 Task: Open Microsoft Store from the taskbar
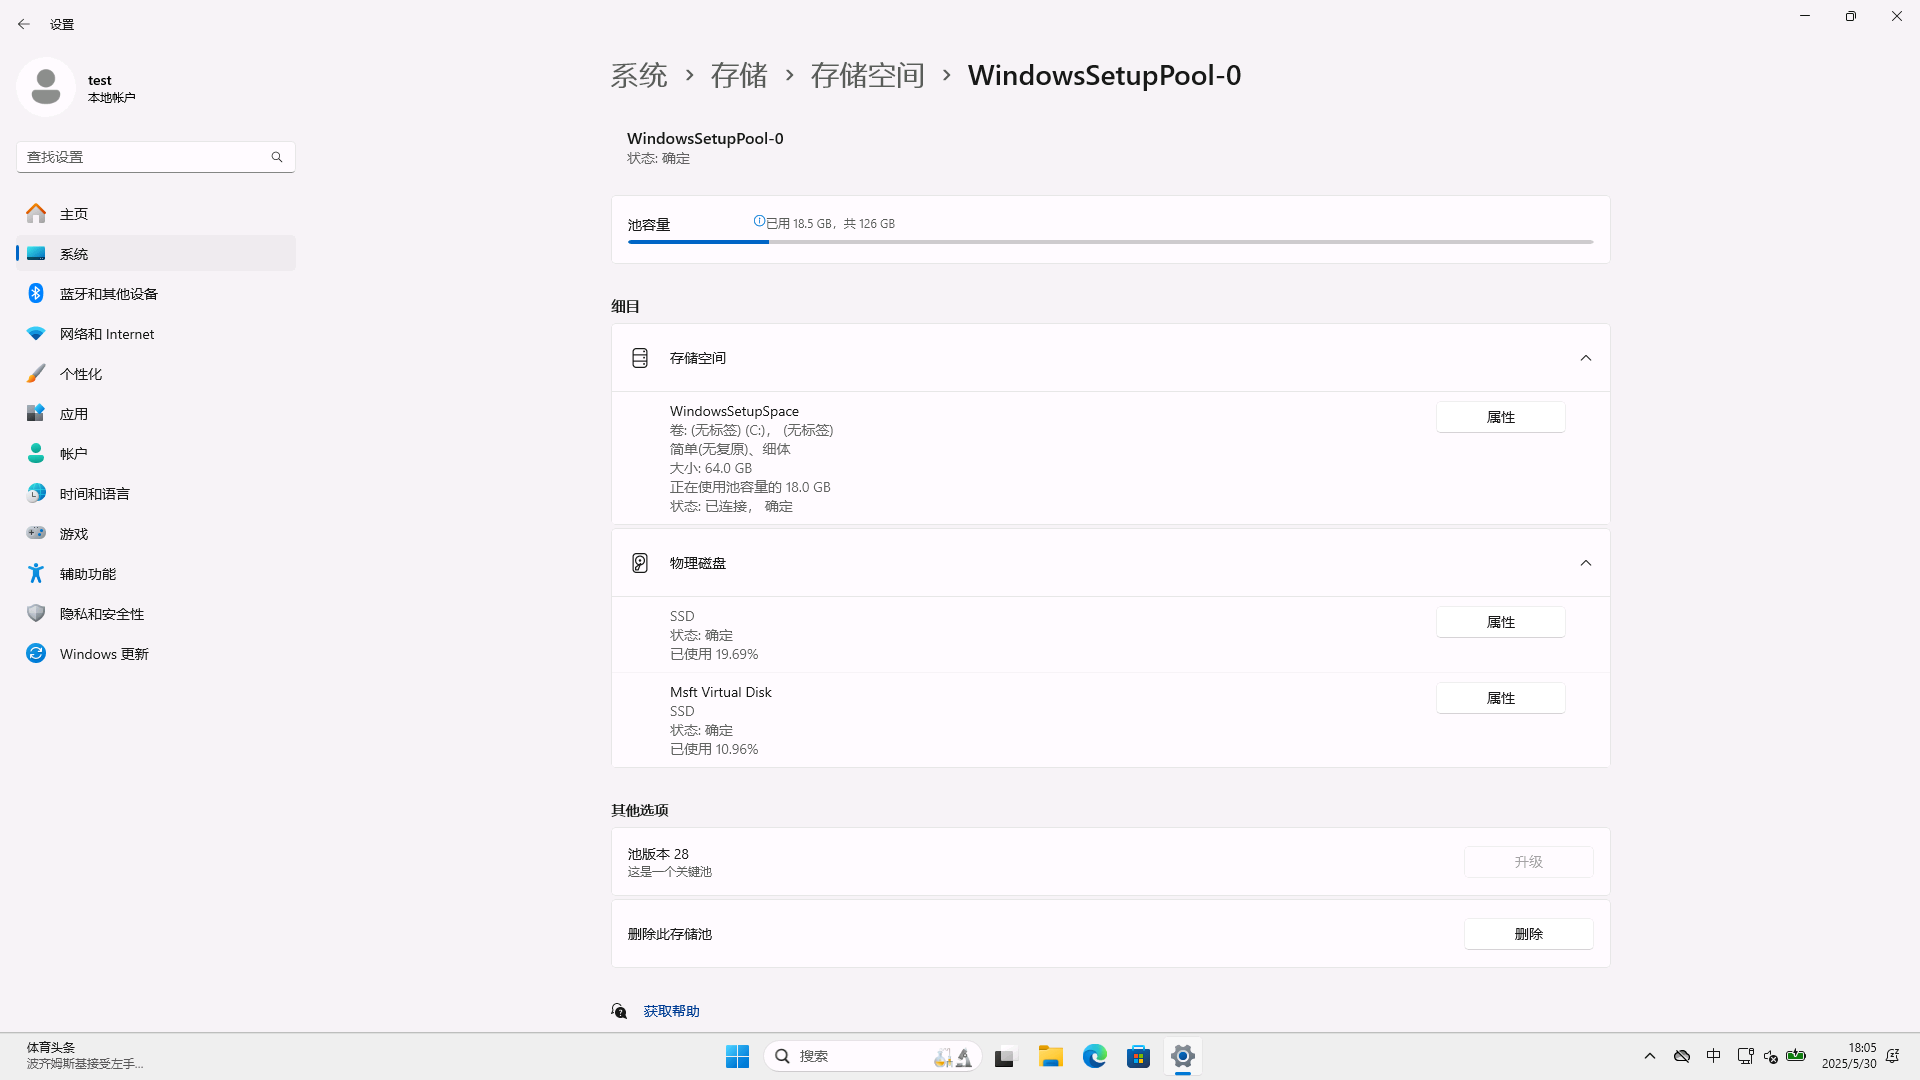coord(1139,1056)
